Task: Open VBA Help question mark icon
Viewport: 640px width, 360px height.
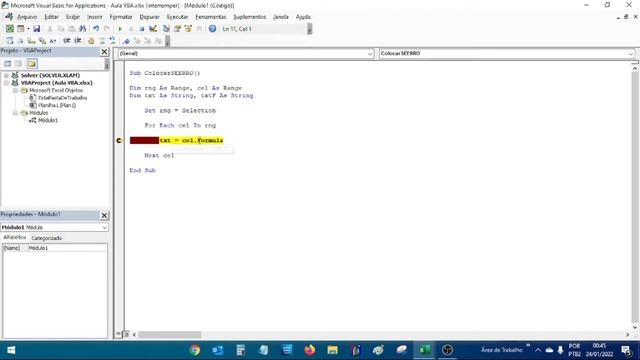Action: pos(212,29)
